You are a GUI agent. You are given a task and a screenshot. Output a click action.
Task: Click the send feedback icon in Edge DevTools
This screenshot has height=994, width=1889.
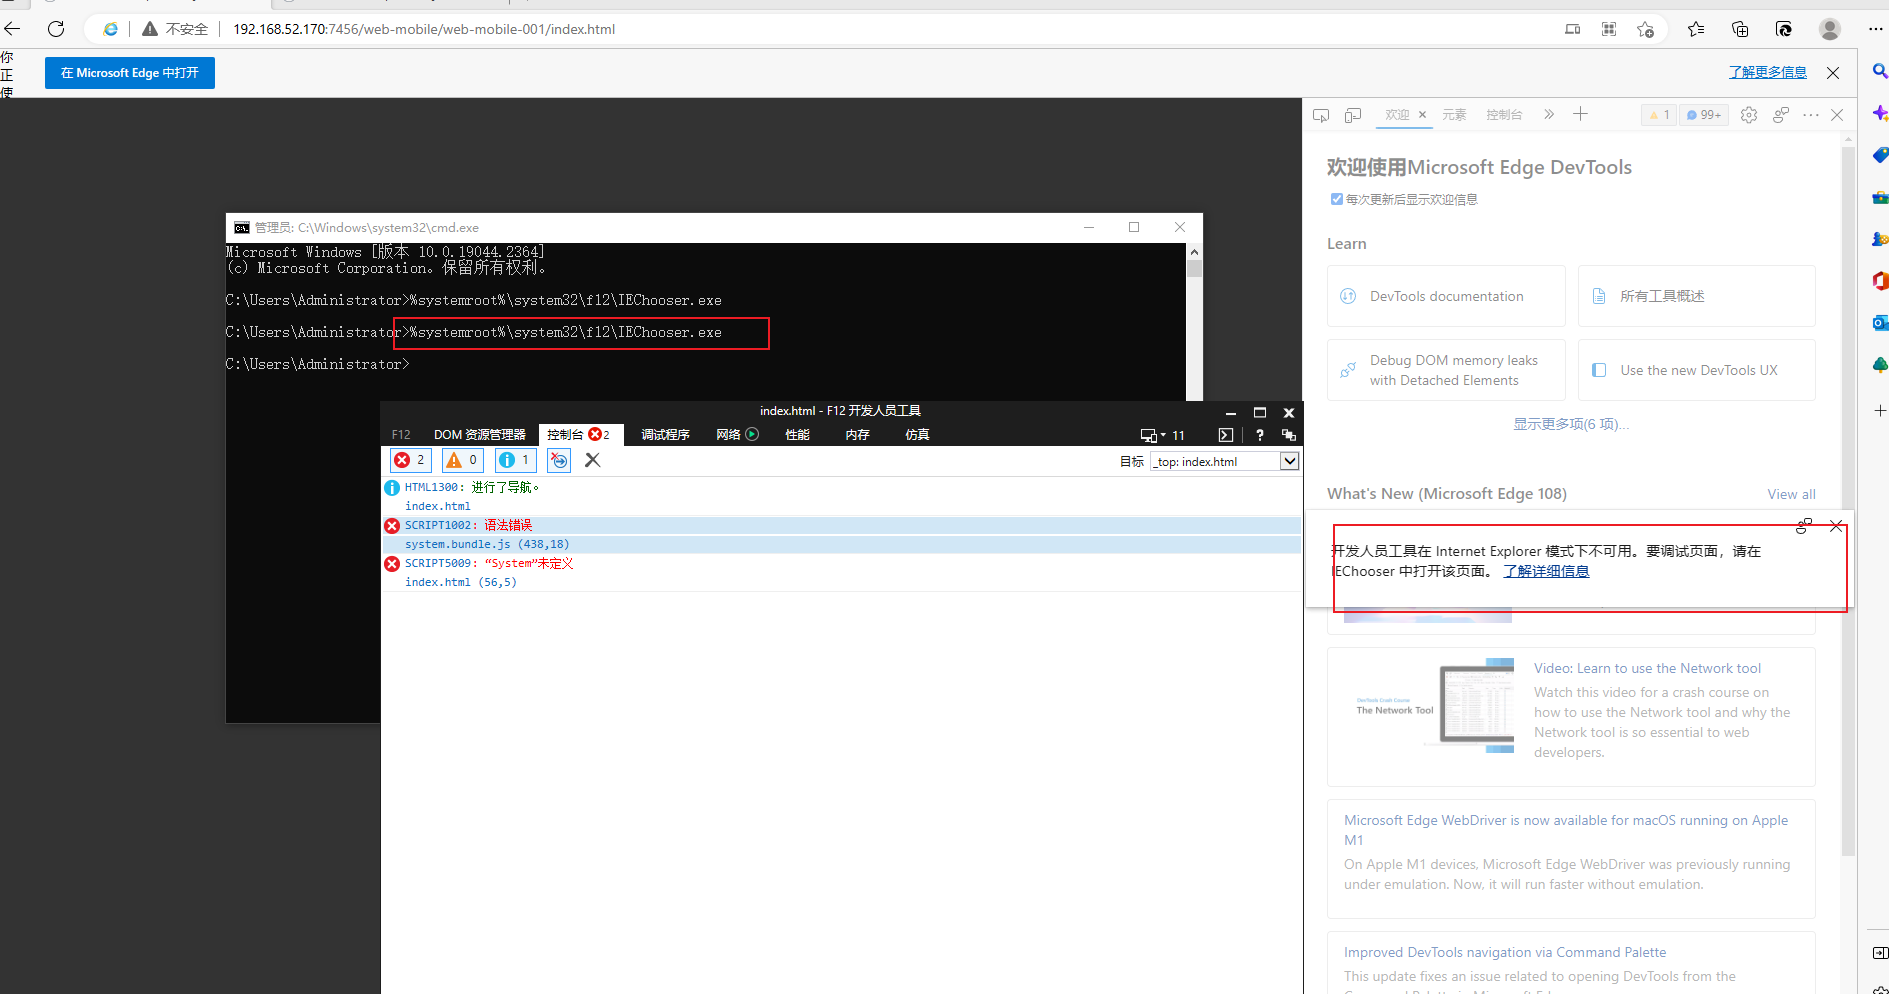tap(1781, 115)
